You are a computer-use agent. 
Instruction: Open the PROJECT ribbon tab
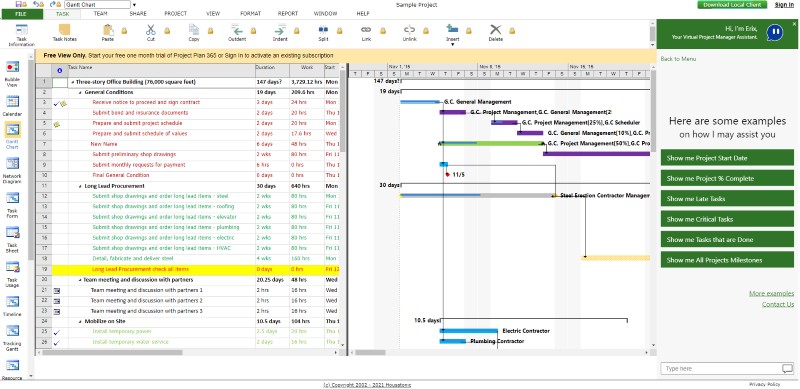pos(176,14)
